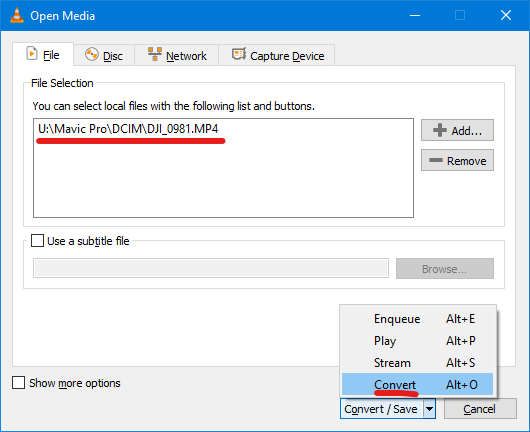Click the Network tab's network icon
This screenshot has height=432, width=530.
click(x=155, y=54)
